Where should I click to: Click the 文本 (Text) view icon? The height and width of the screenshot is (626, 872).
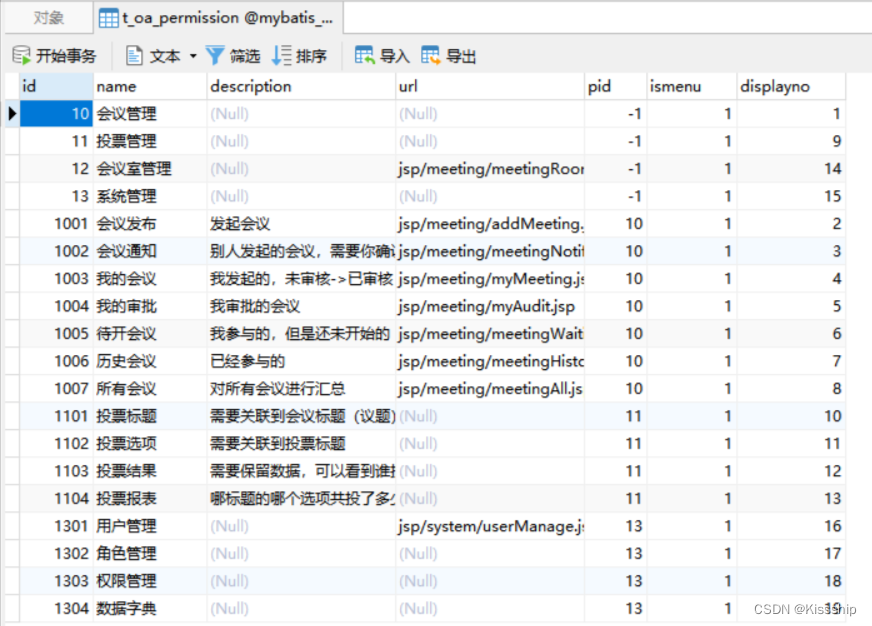(x=161, y=55)
